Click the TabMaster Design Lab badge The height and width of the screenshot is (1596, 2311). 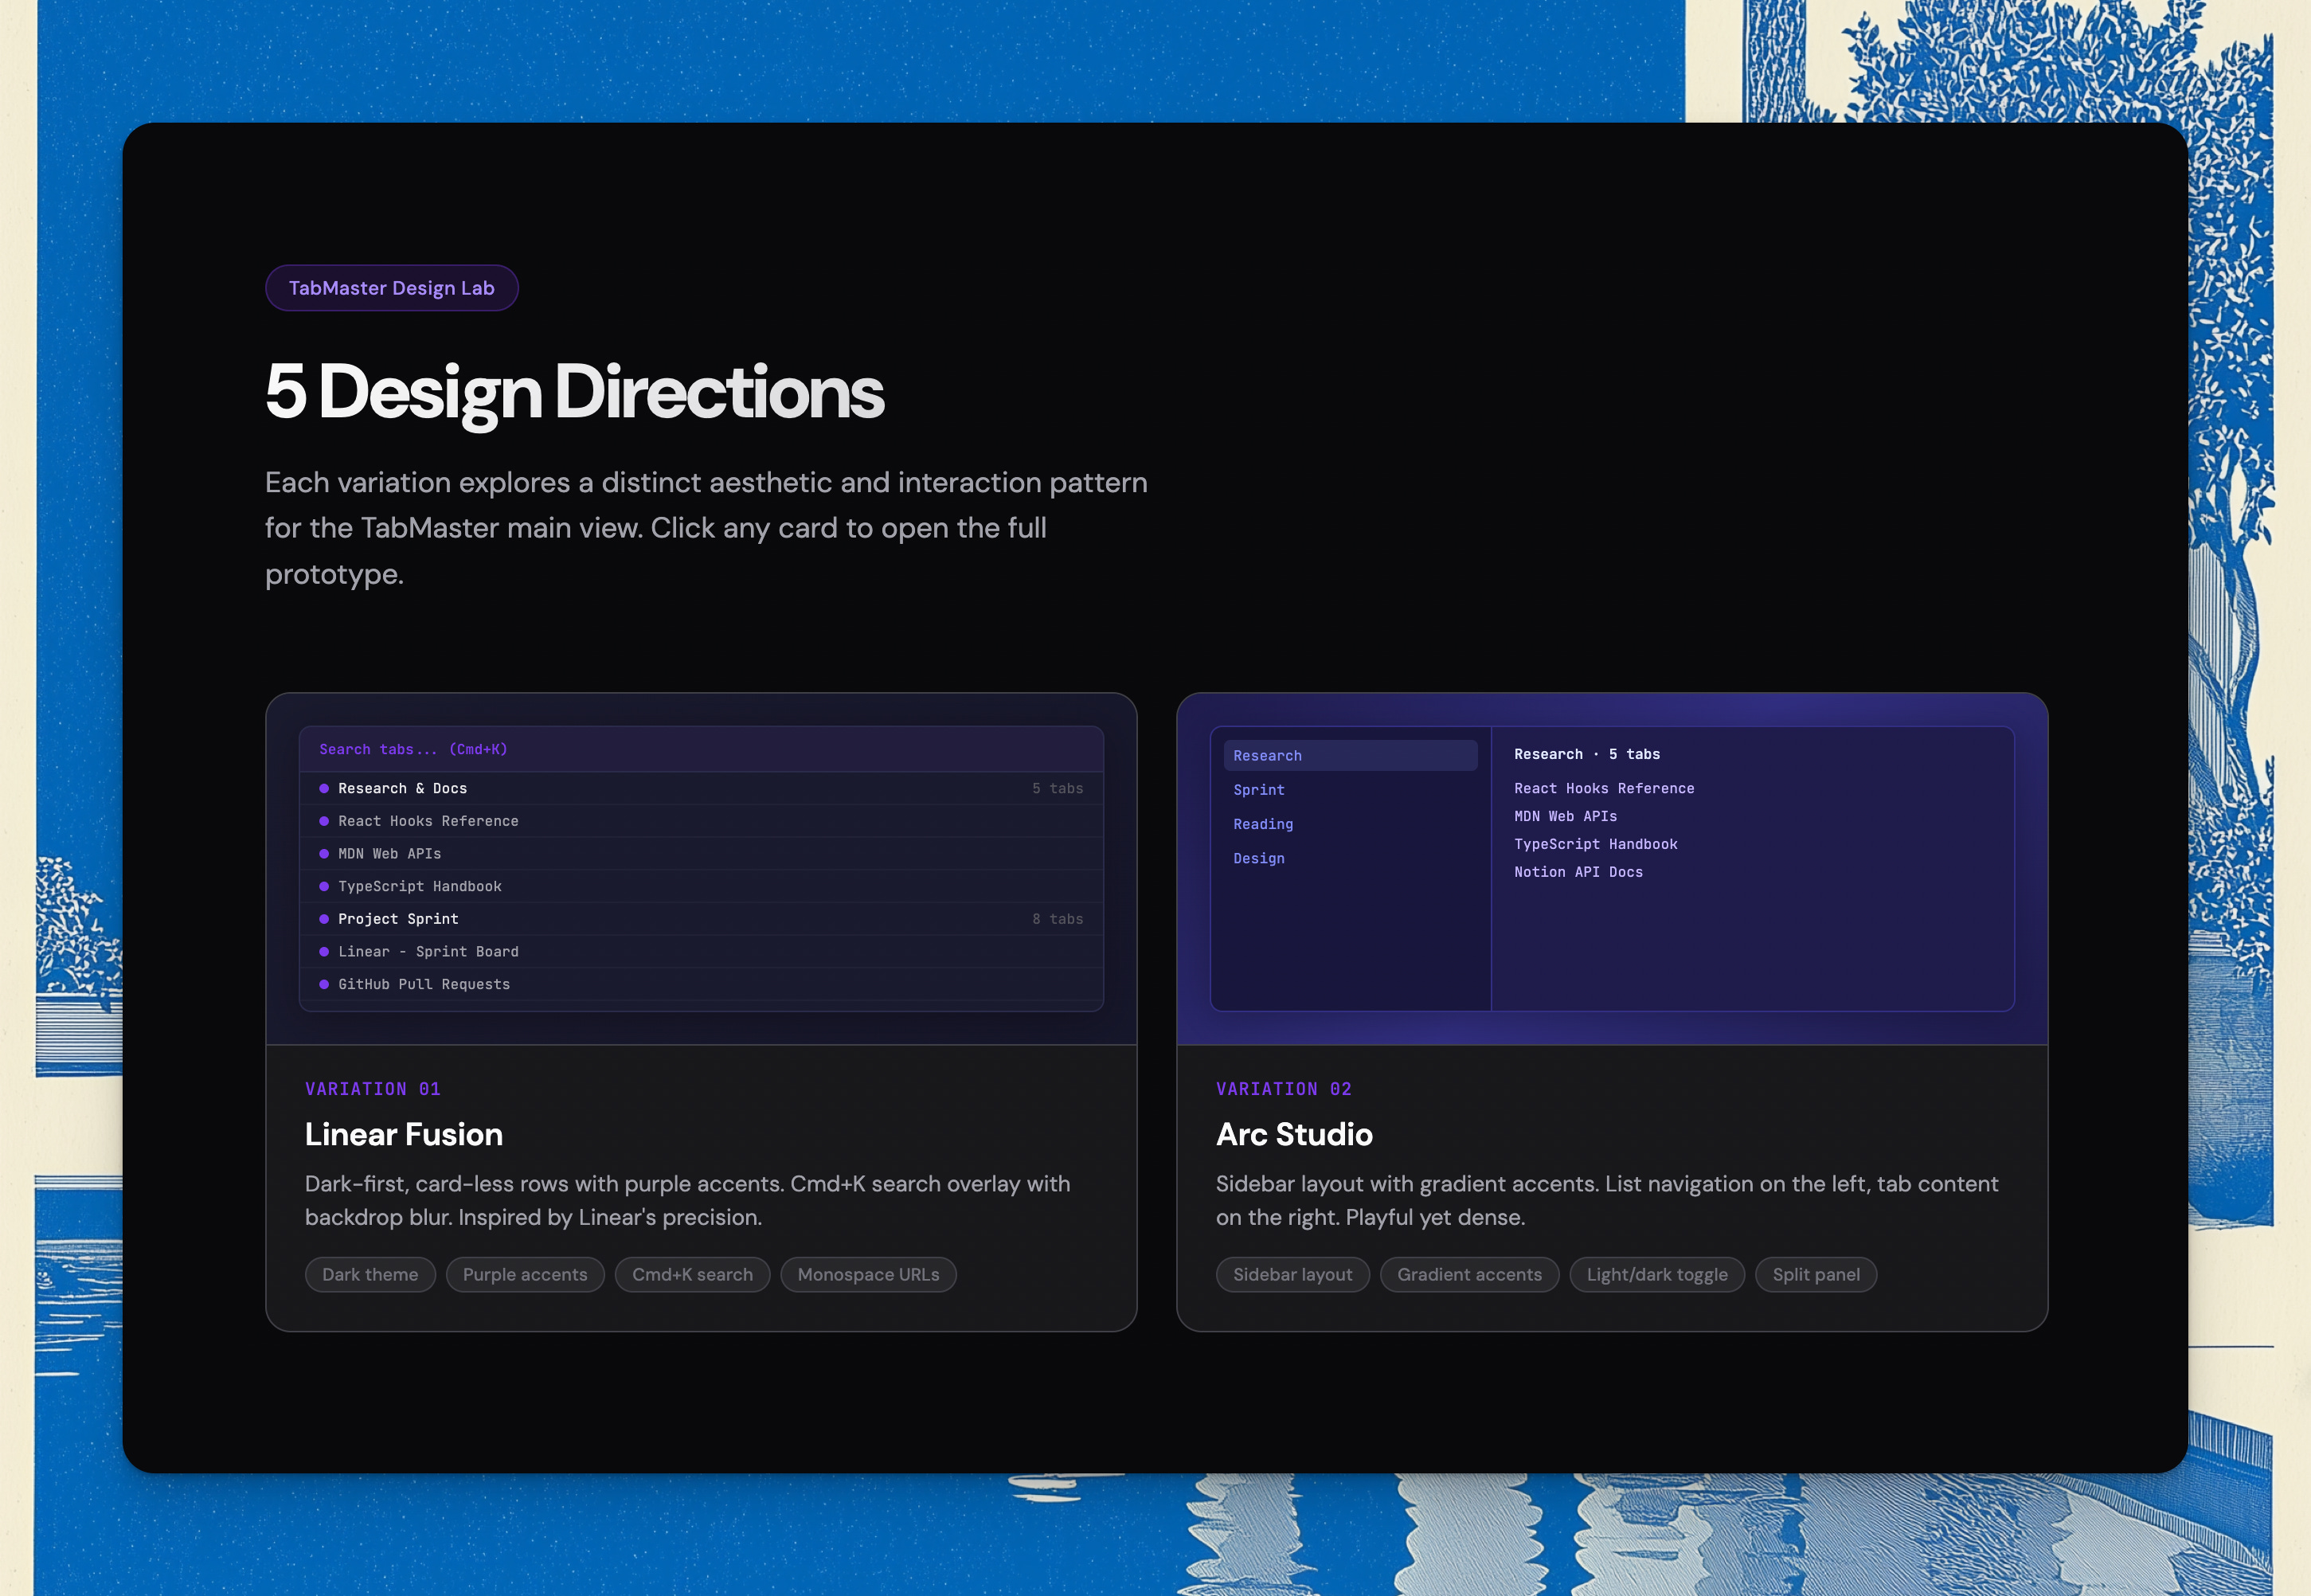391,288
